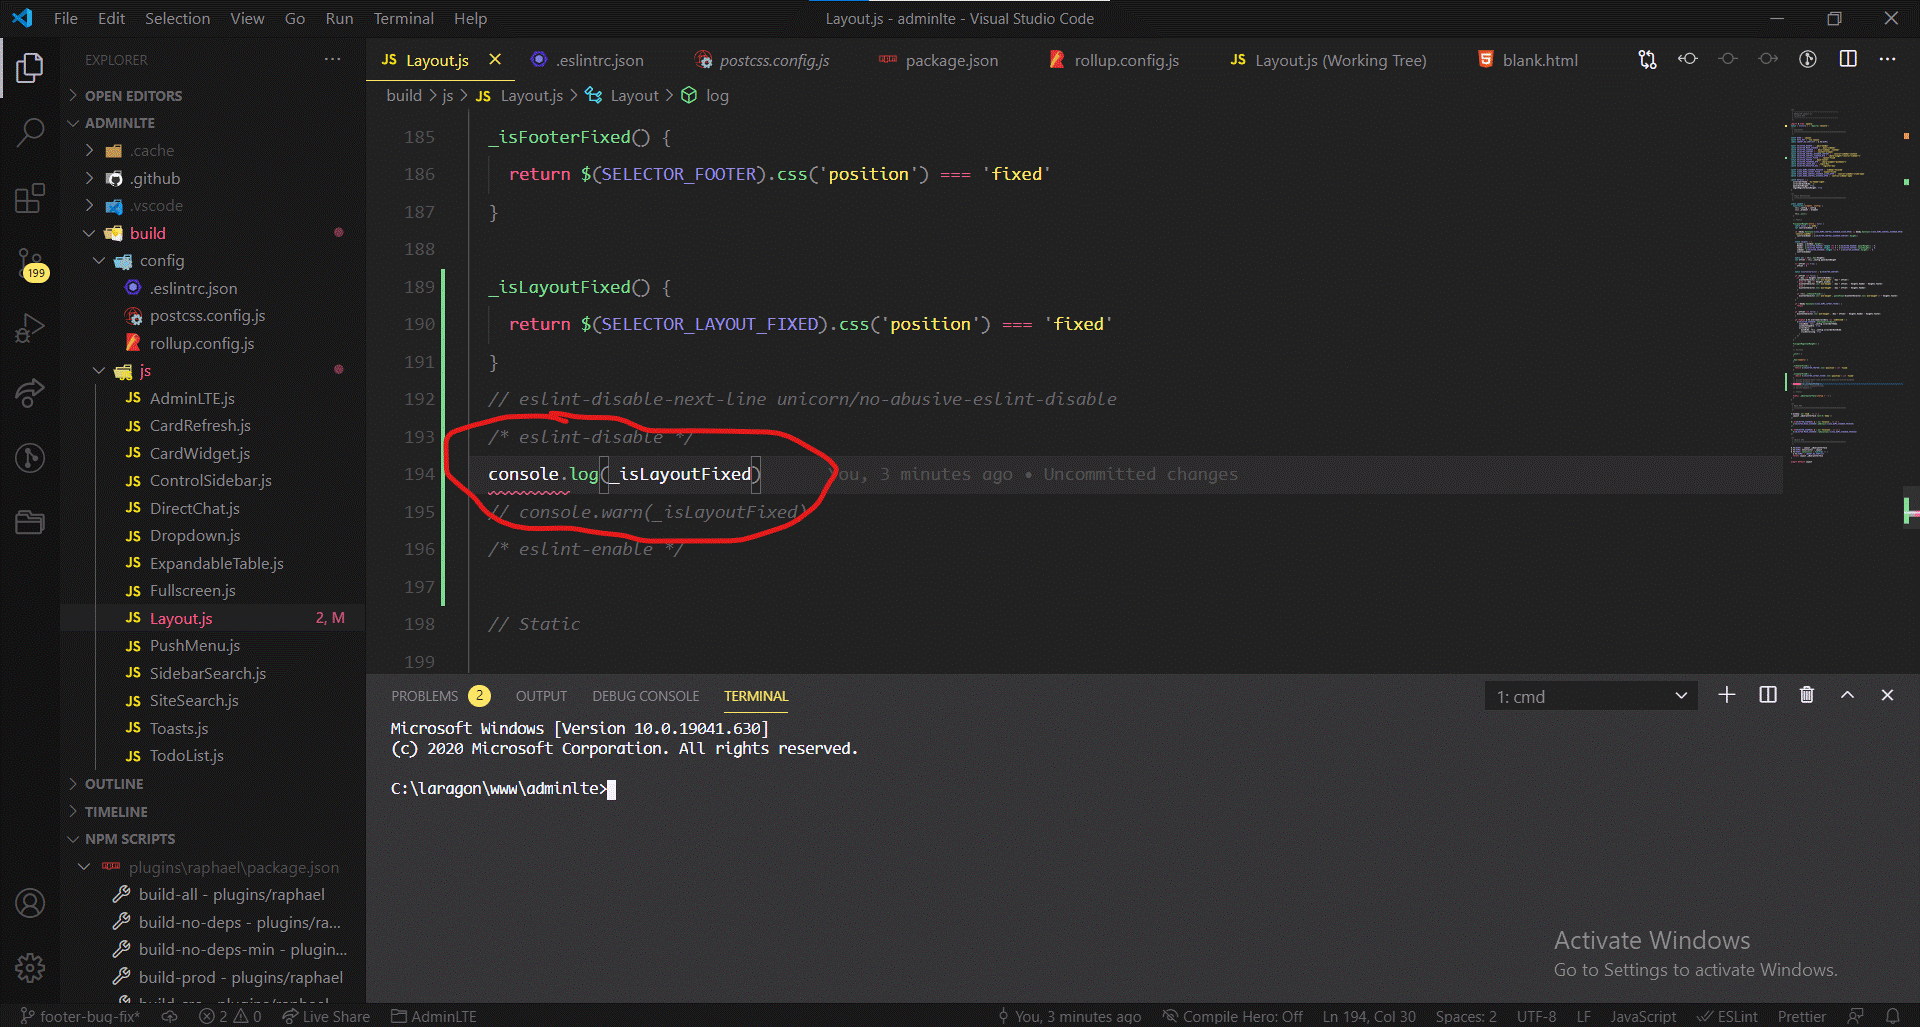Open the Extensions view
The image size is (1920, 1027).
pyautogui.click(x=30, y=197)
